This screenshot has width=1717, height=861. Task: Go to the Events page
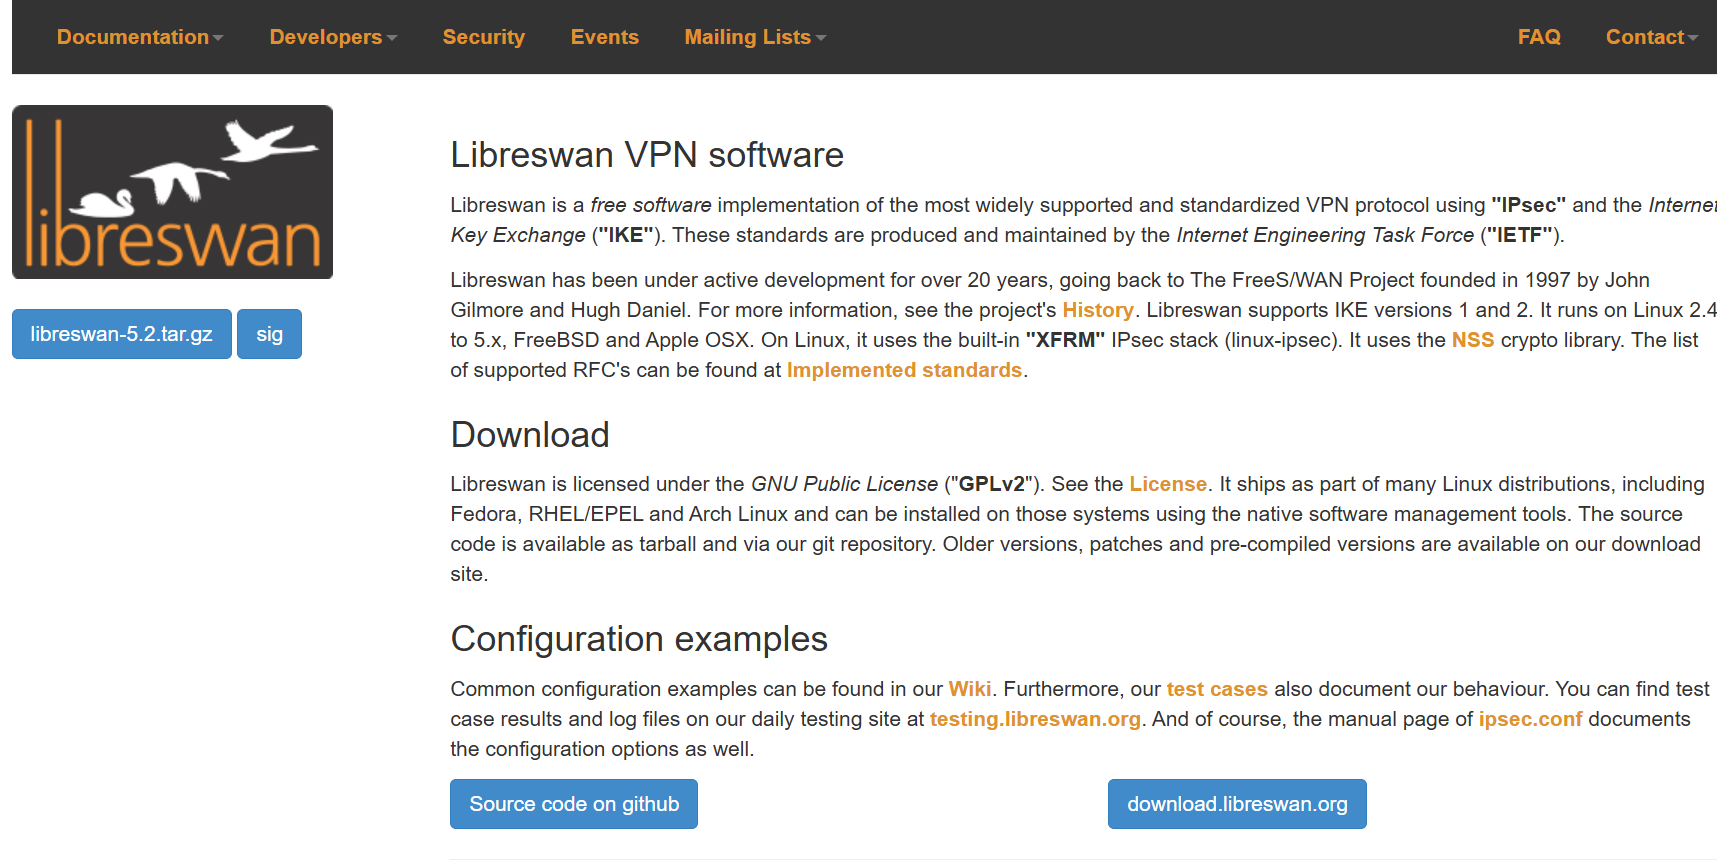tap(604, 37)
